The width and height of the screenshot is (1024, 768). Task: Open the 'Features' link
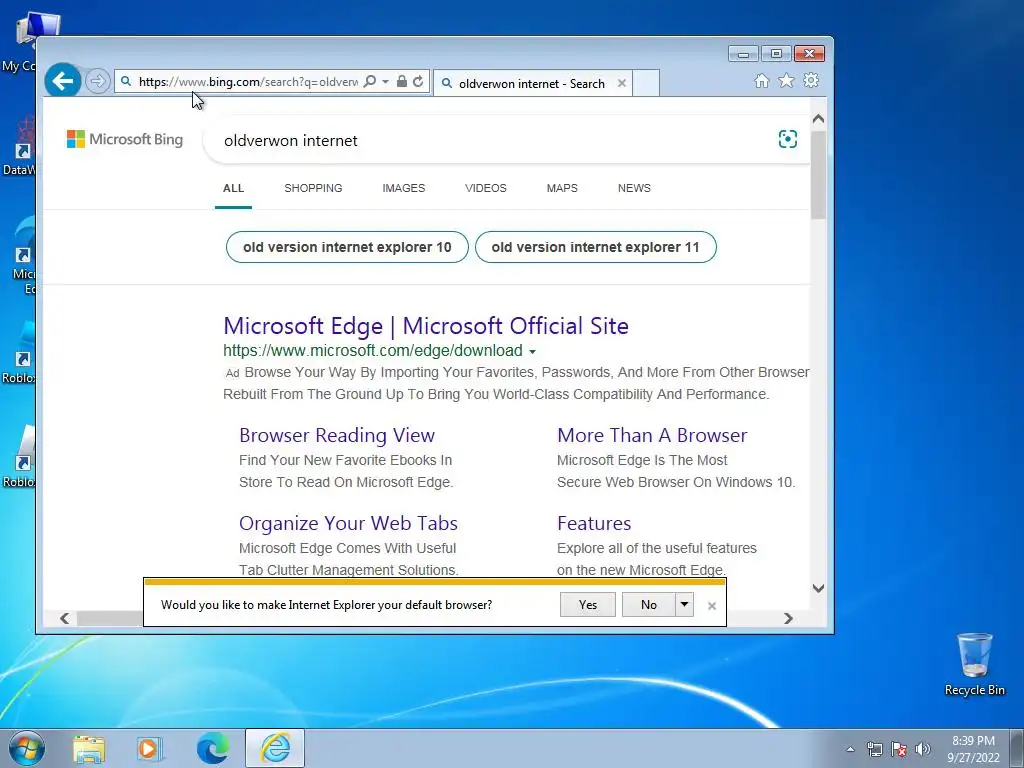[x=594, y=524]
